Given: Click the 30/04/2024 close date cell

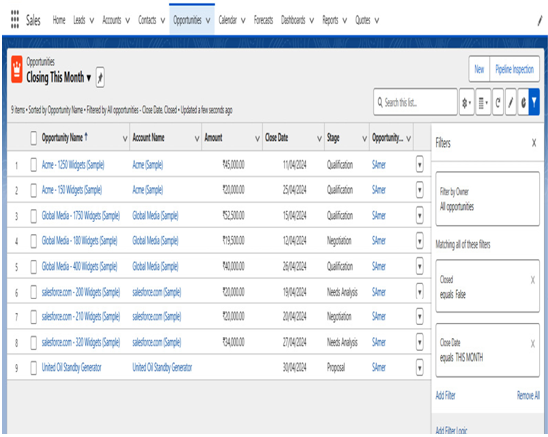Looking at the screenshot, I should pyautogui.click(x=295, y=367).
